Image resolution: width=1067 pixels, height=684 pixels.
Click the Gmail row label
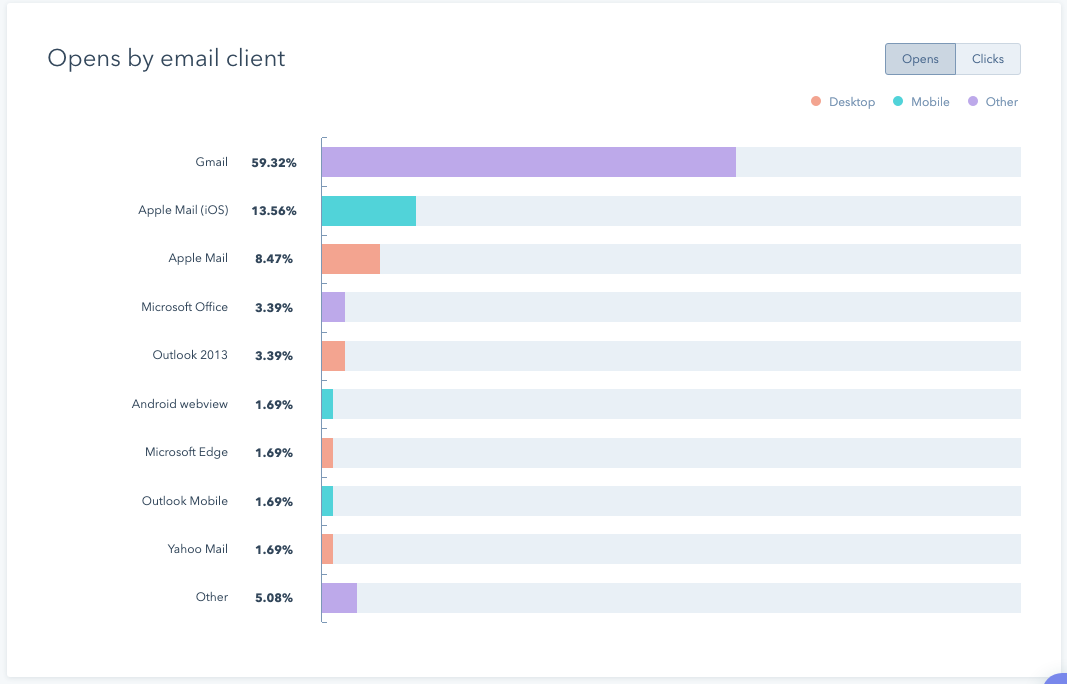(x=213, y=161)
